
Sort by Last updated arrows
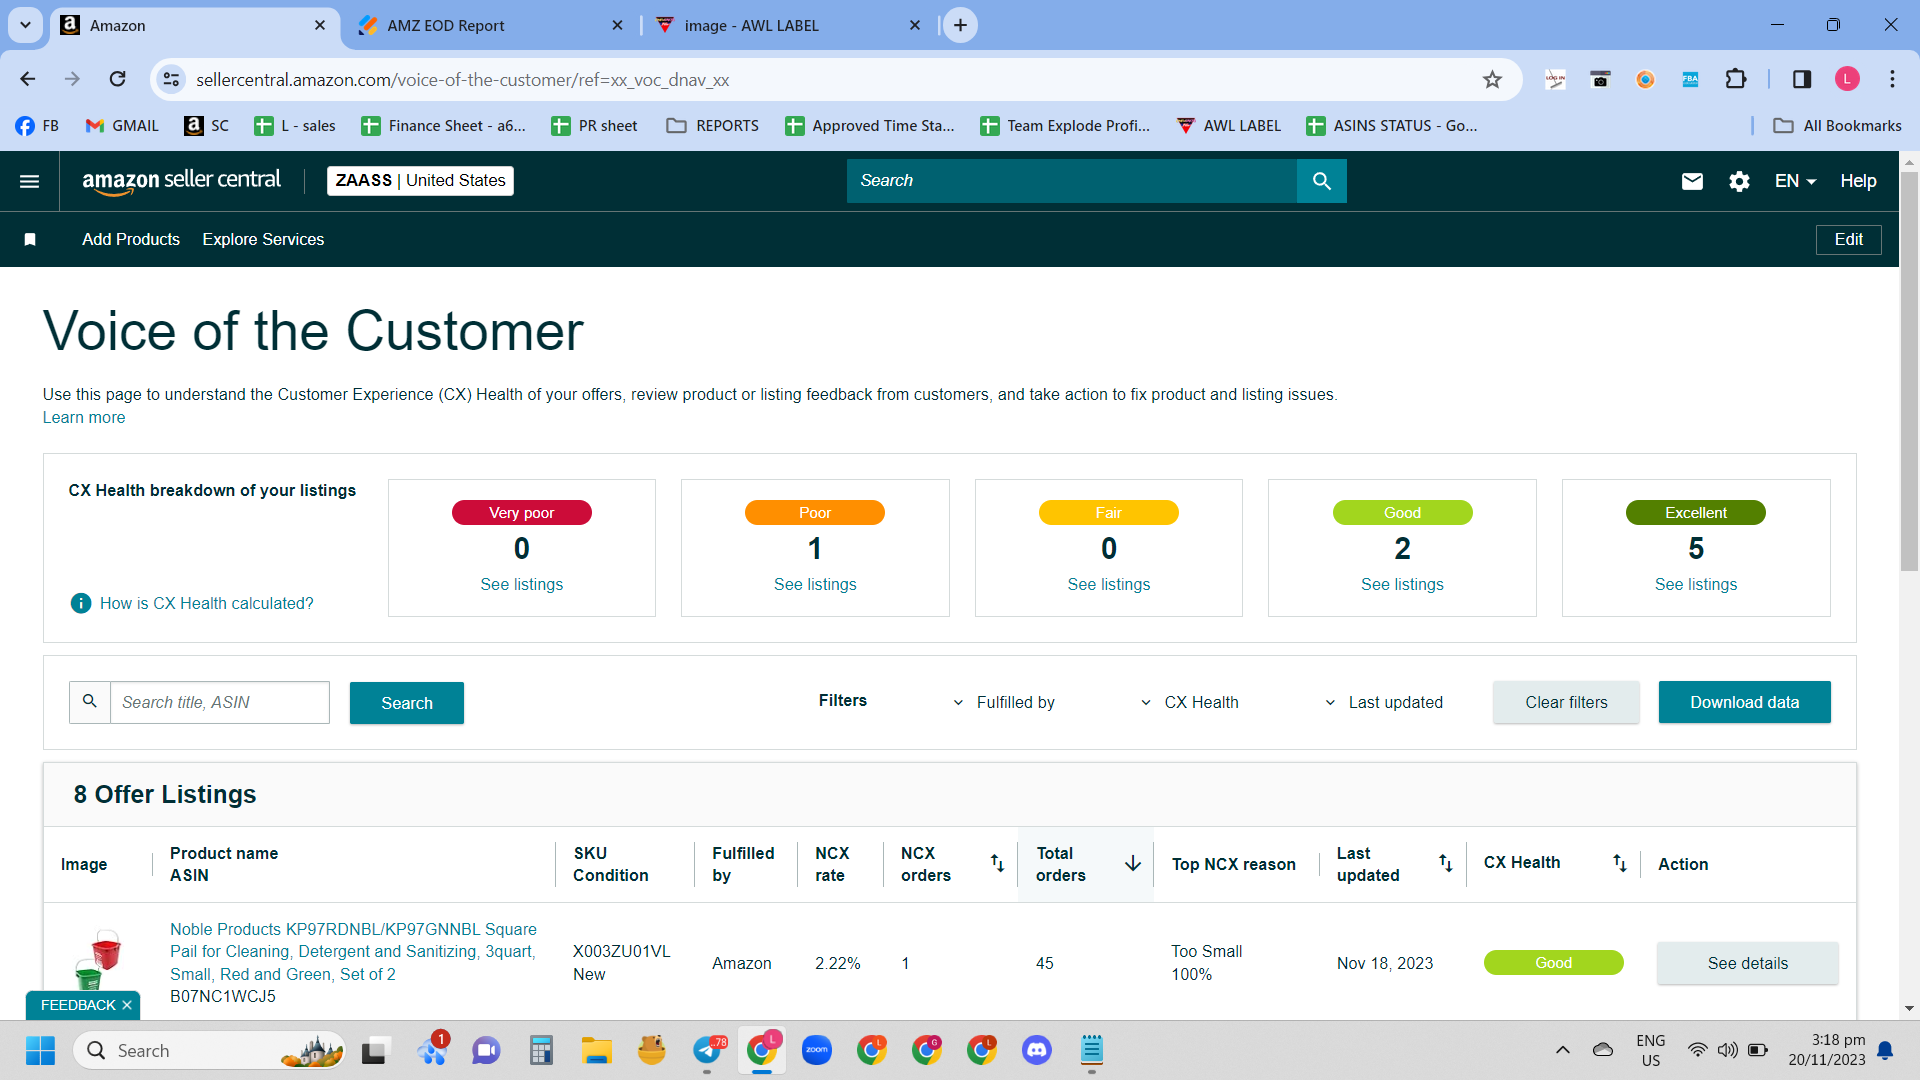point(1445,863)
